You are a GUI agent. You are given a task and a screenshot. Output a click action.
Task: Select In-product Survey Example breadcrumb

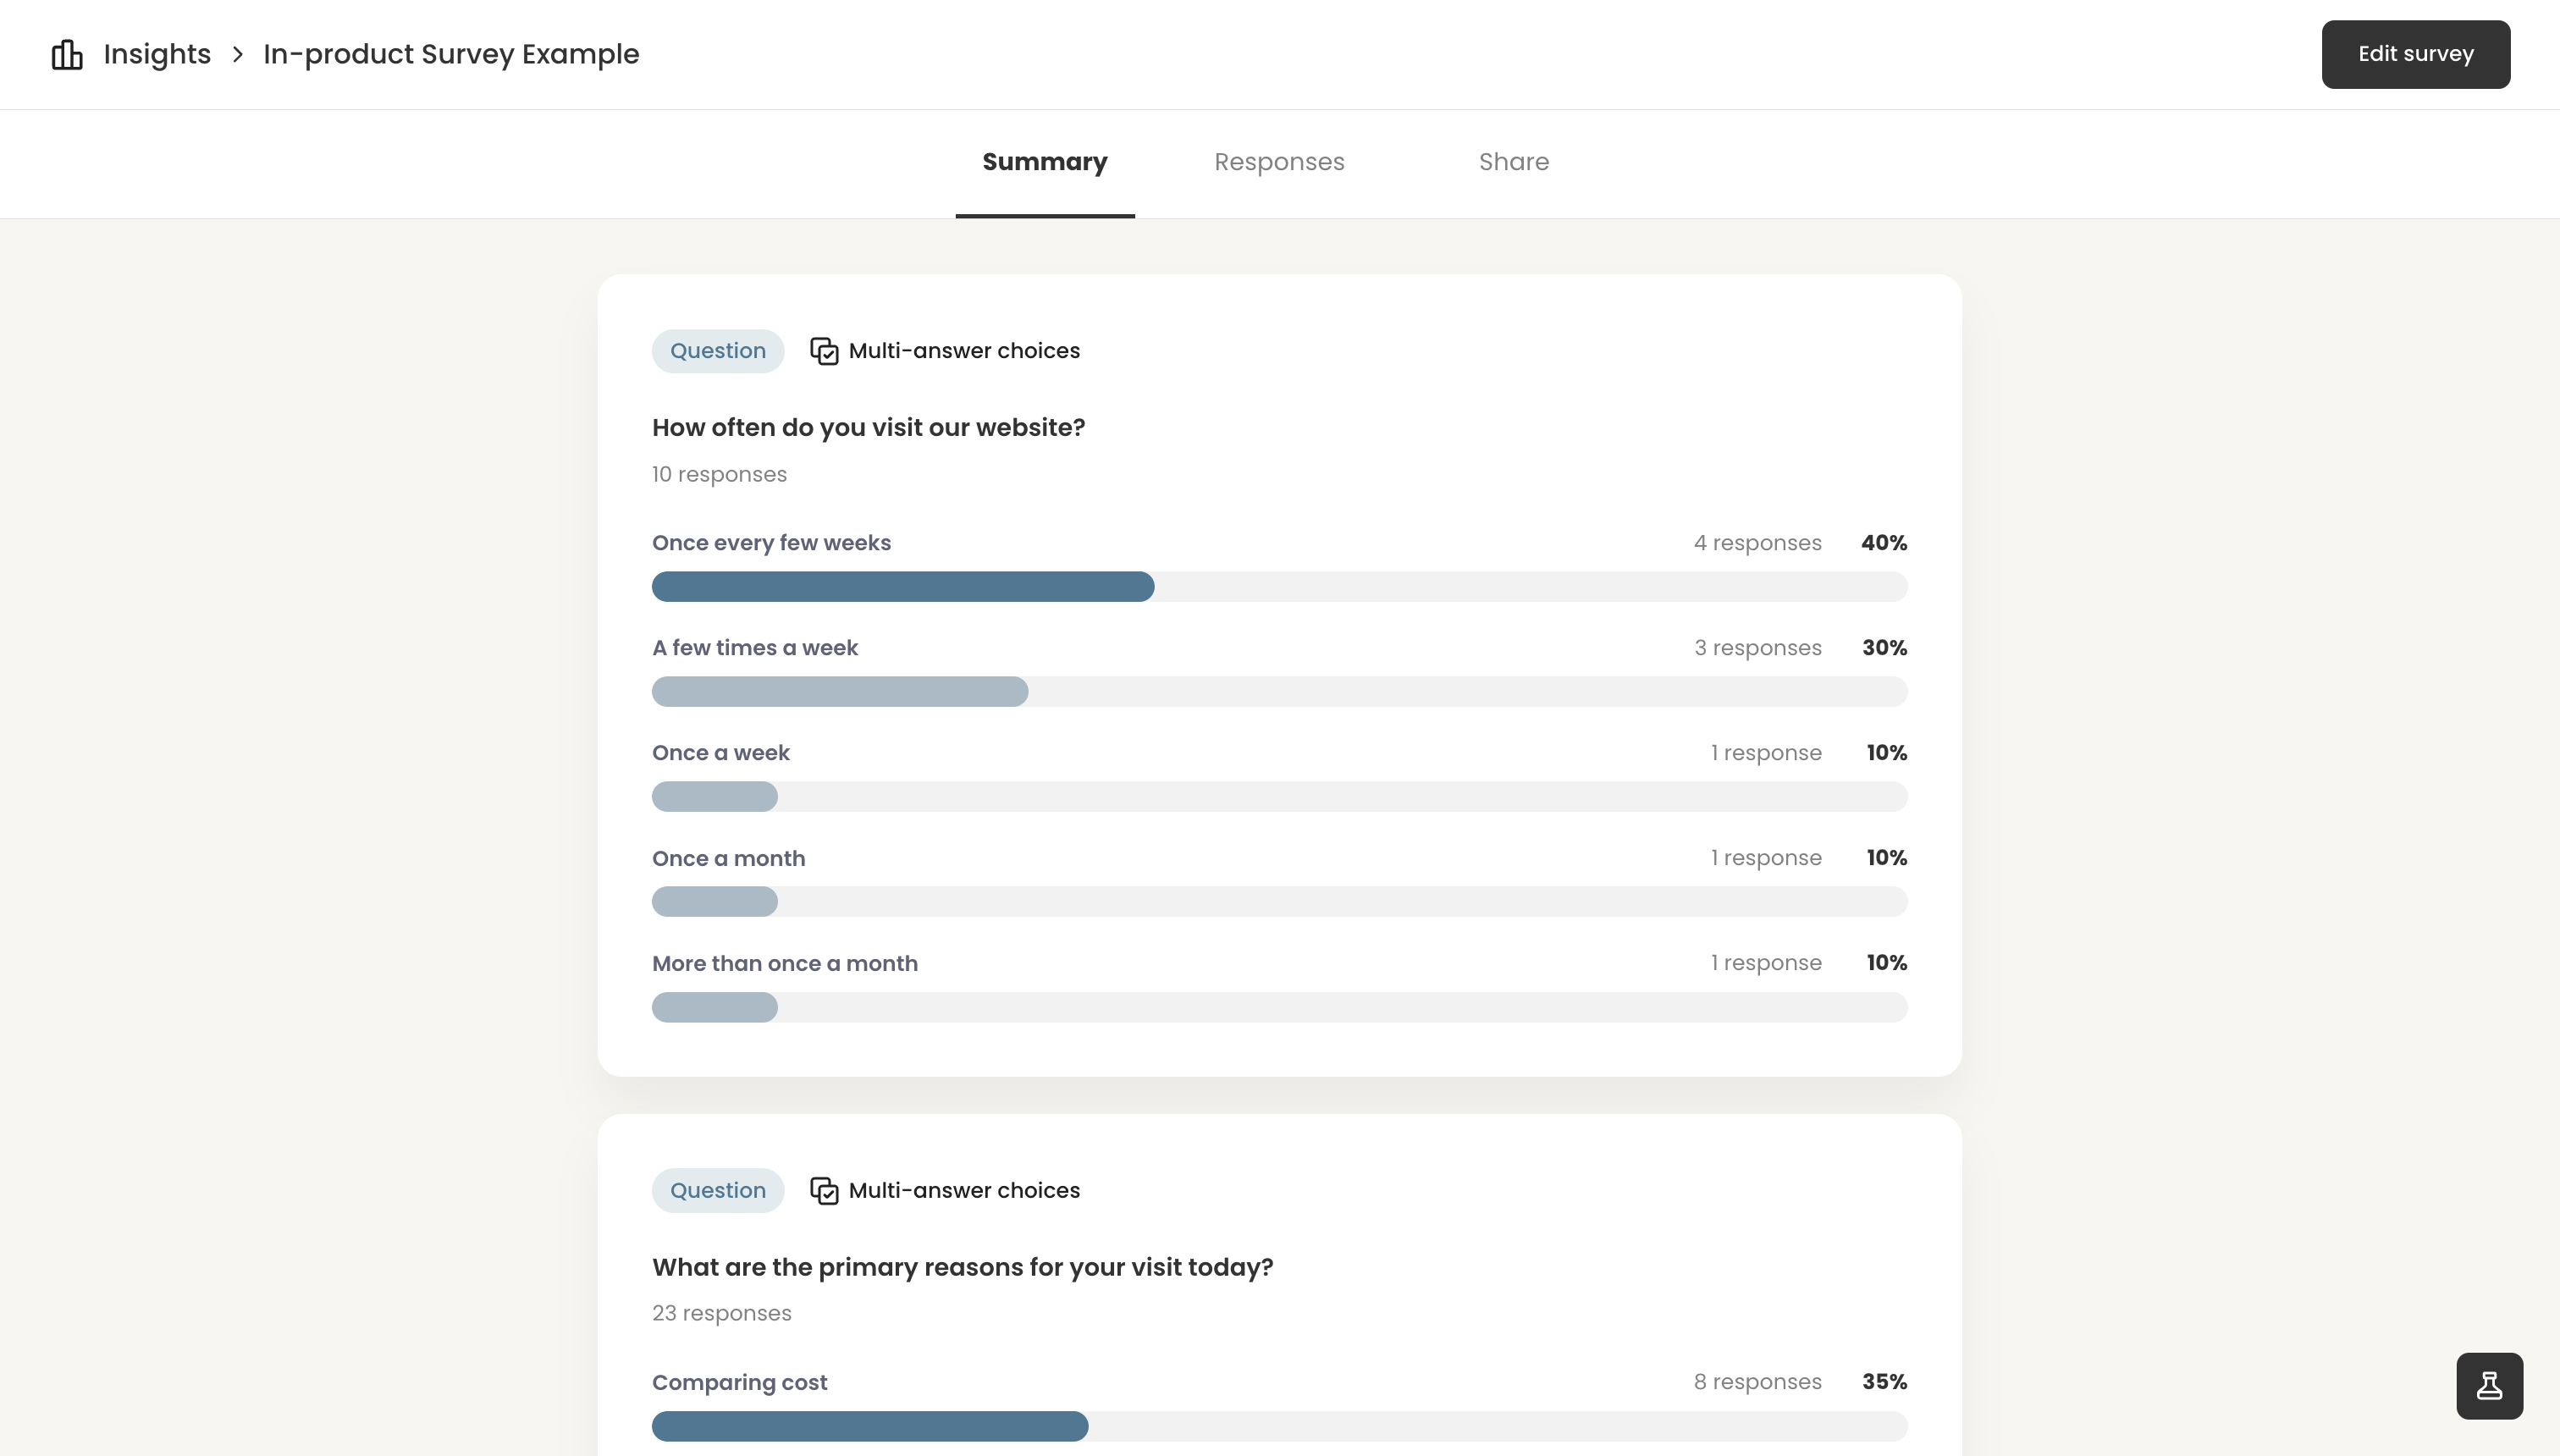tap(451, 54)
